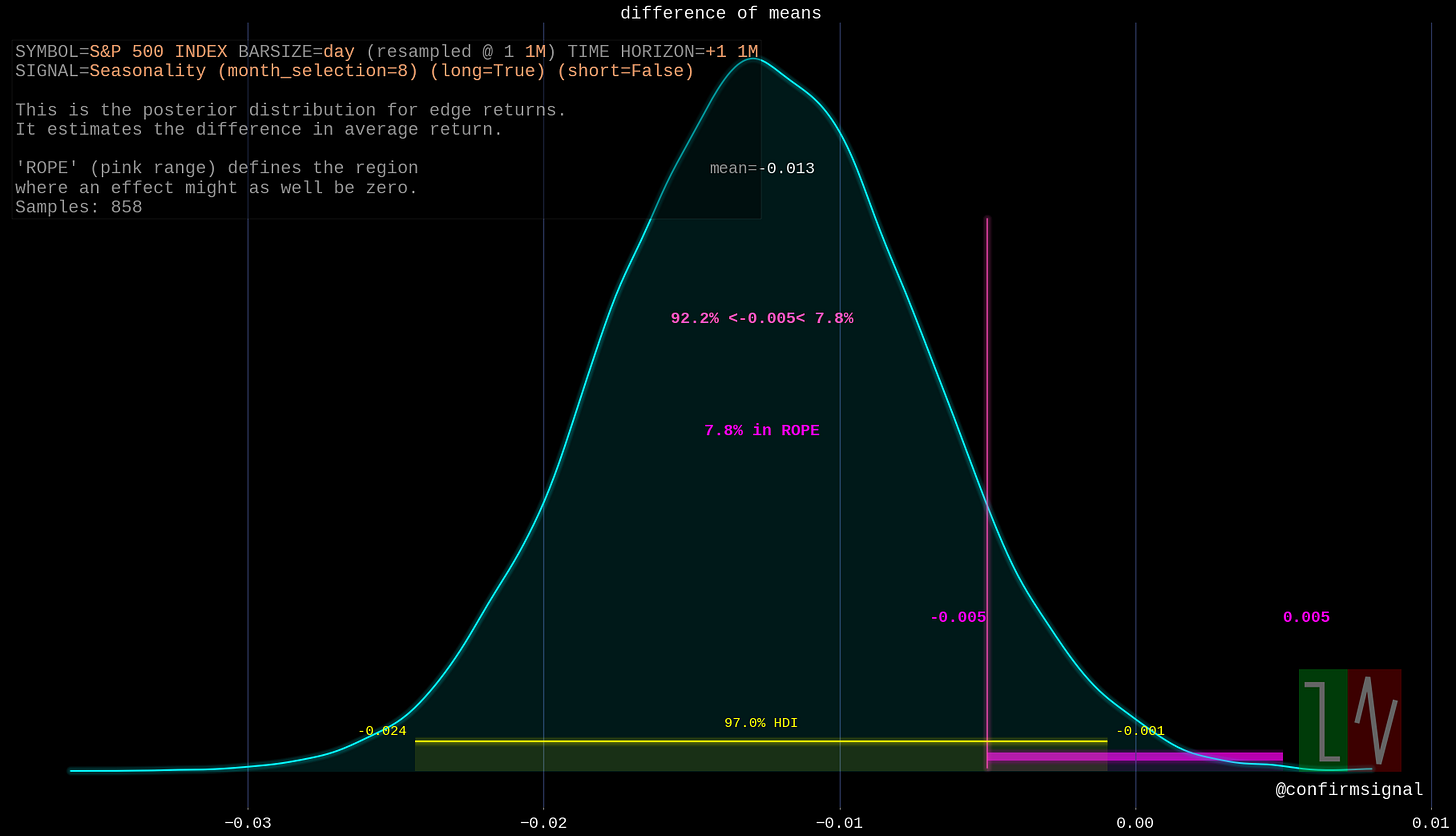Click the x-axis tick label "-0.03"
This screenshot has width=1456, height=836.
pos(247,822)
